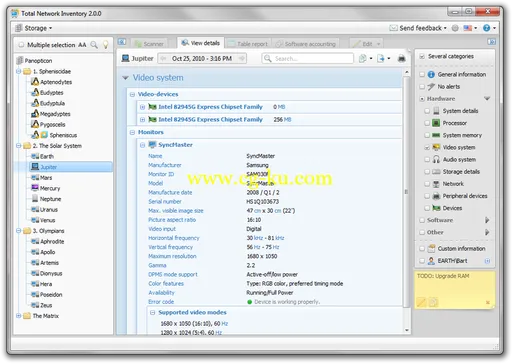Click Send feedback button
The width and height of the screenshot is (512, 364).
[418, 28]
